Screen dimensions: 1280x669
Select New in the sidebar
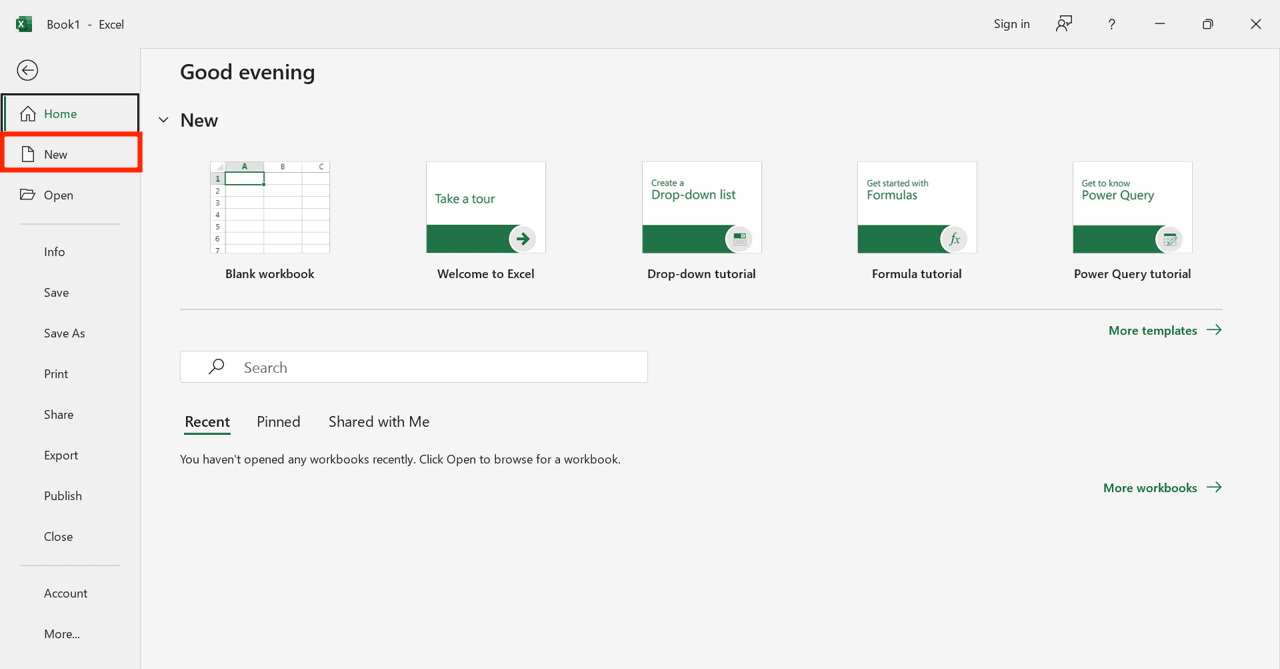click(70, 154)
